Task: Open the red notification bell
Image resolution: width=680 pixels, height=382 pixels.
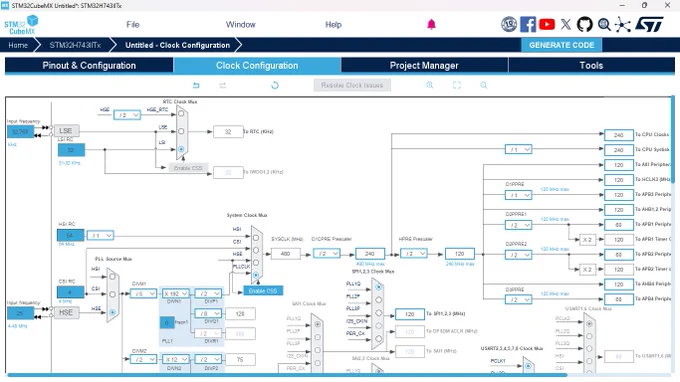Action: (x=431, y=24)
